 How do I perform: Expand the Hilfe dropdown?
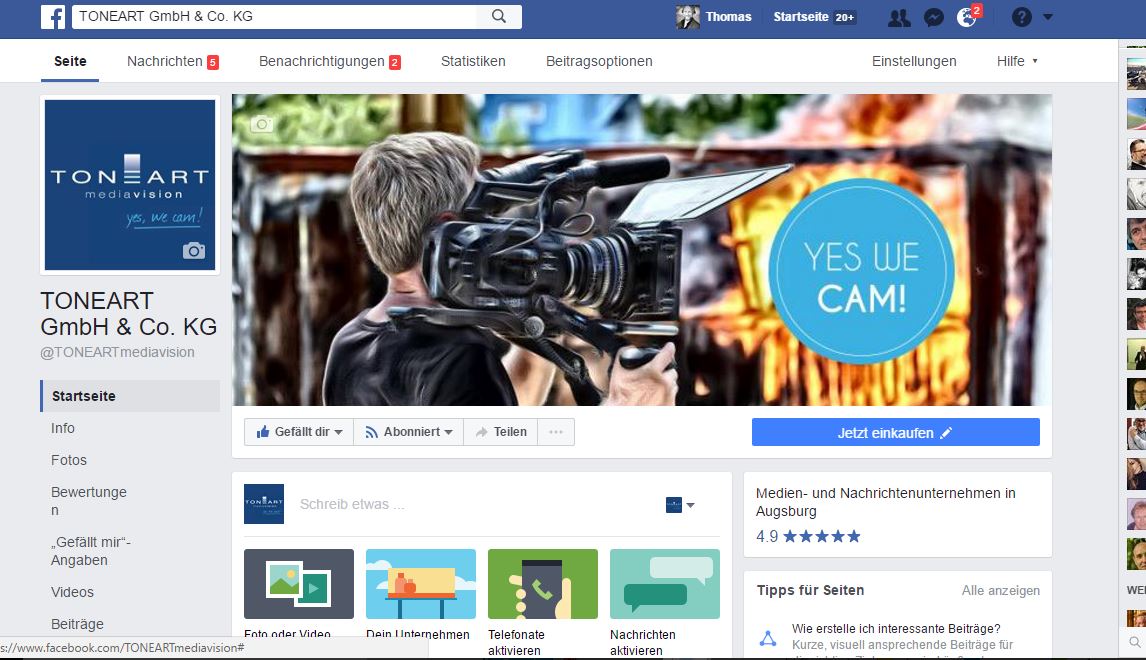(1017, 61)
